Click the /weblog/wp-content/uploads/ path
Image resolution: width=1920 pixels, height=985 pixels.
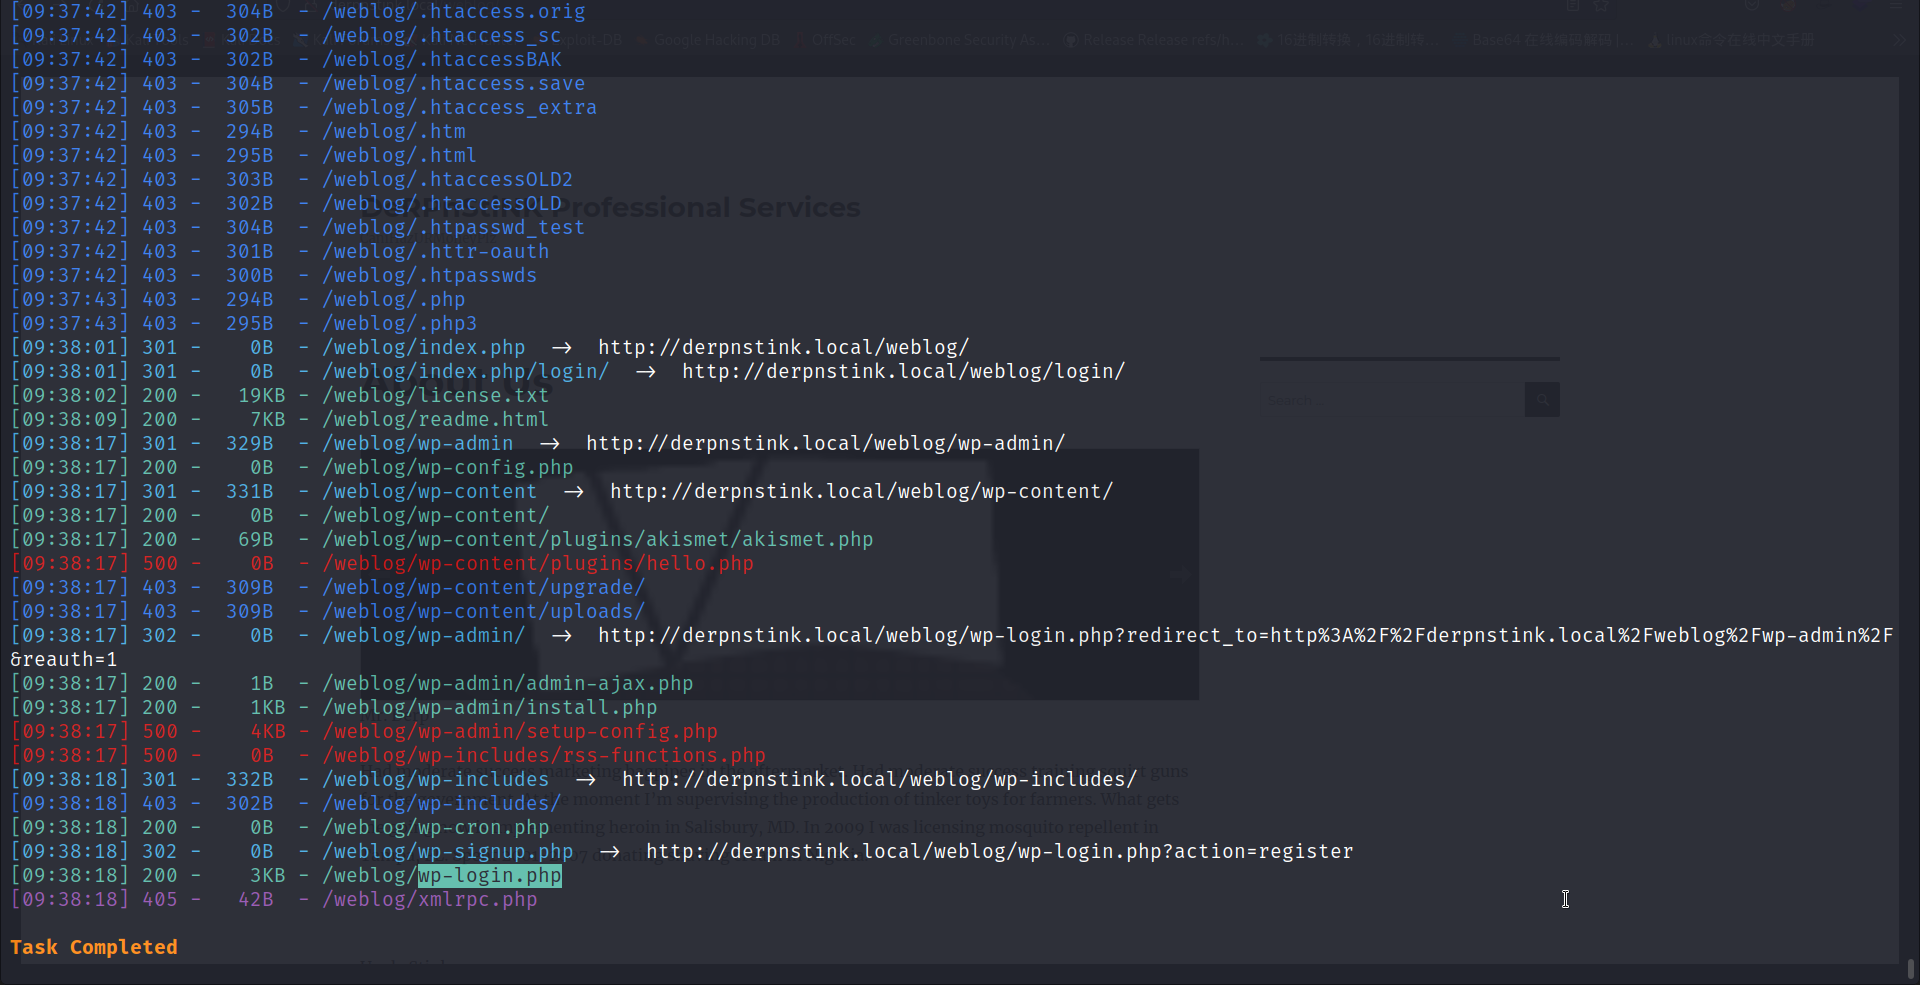pyautogui.click(x=483, y=612)
